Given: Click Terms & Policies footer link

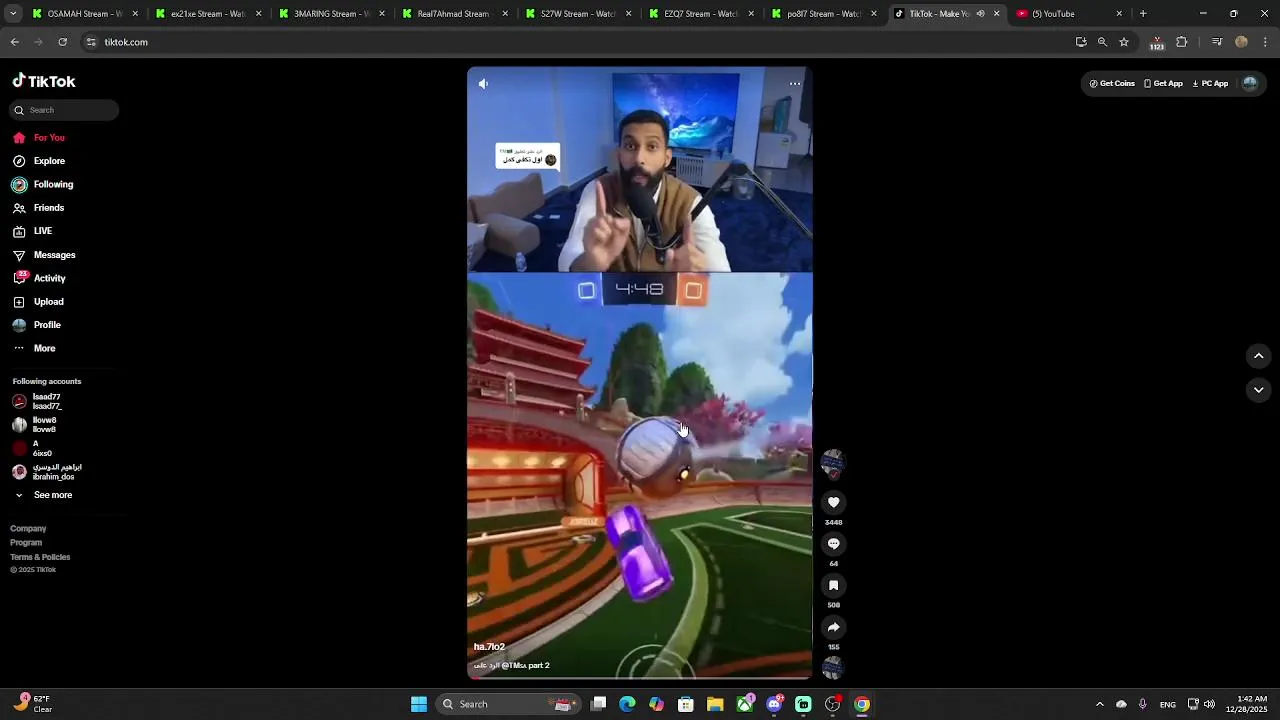Looking at the screenshot, I should tap(40, 557).
